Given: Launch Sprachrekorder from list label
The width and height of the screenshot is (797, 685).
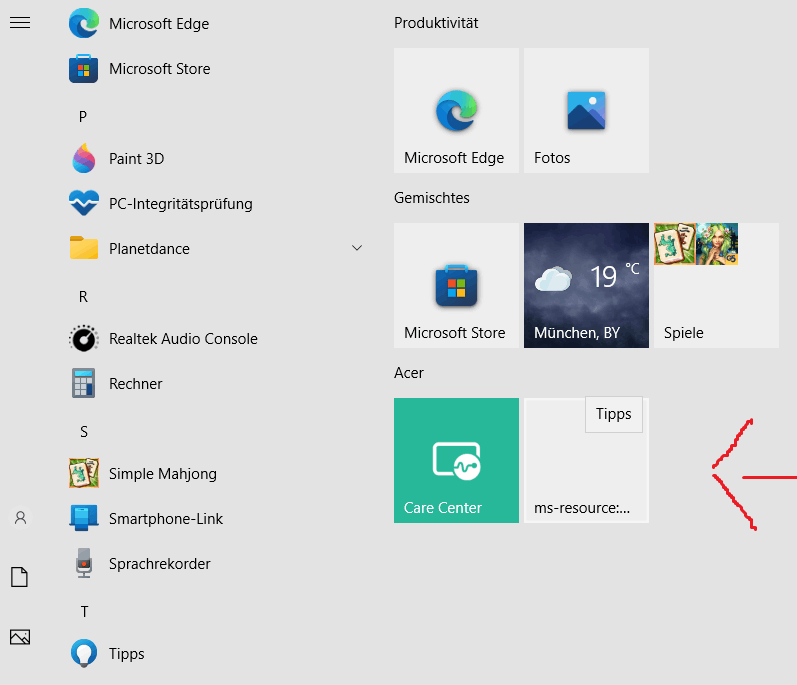Looking at the screenshot, I should pyautogui.click(x=160, y=564).
